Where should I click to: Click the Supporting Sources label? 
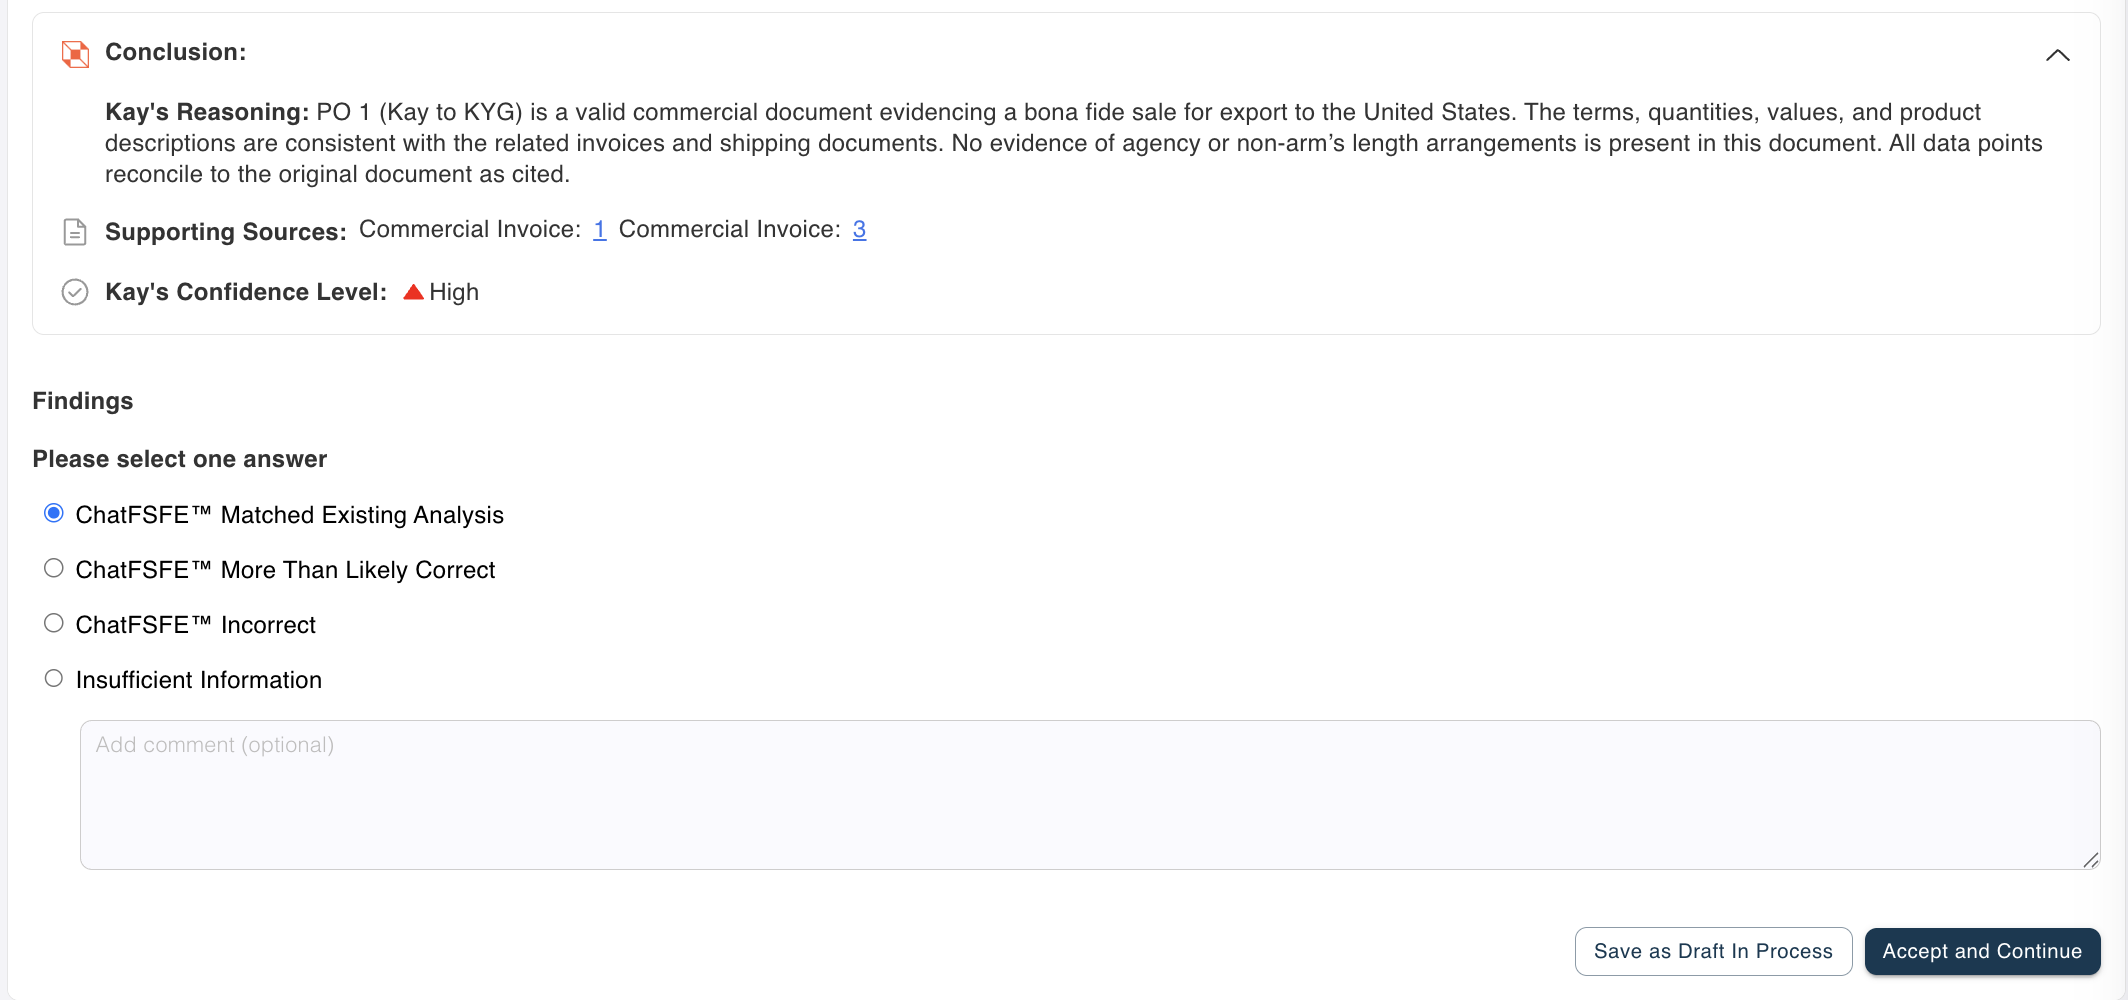[226, 232]
